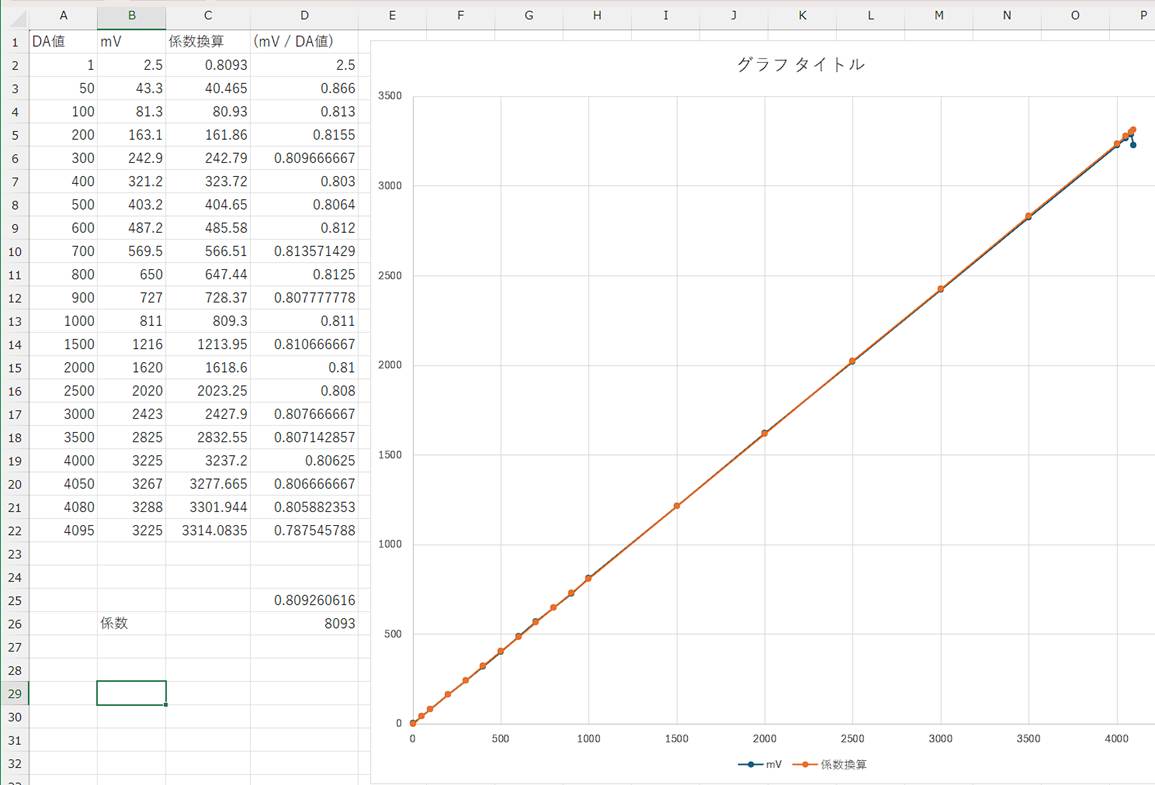Image resolution: width=1155 pixels, height=785 pixels.
Task: Select cell showing 3314.0835
Action: (208, 531)
